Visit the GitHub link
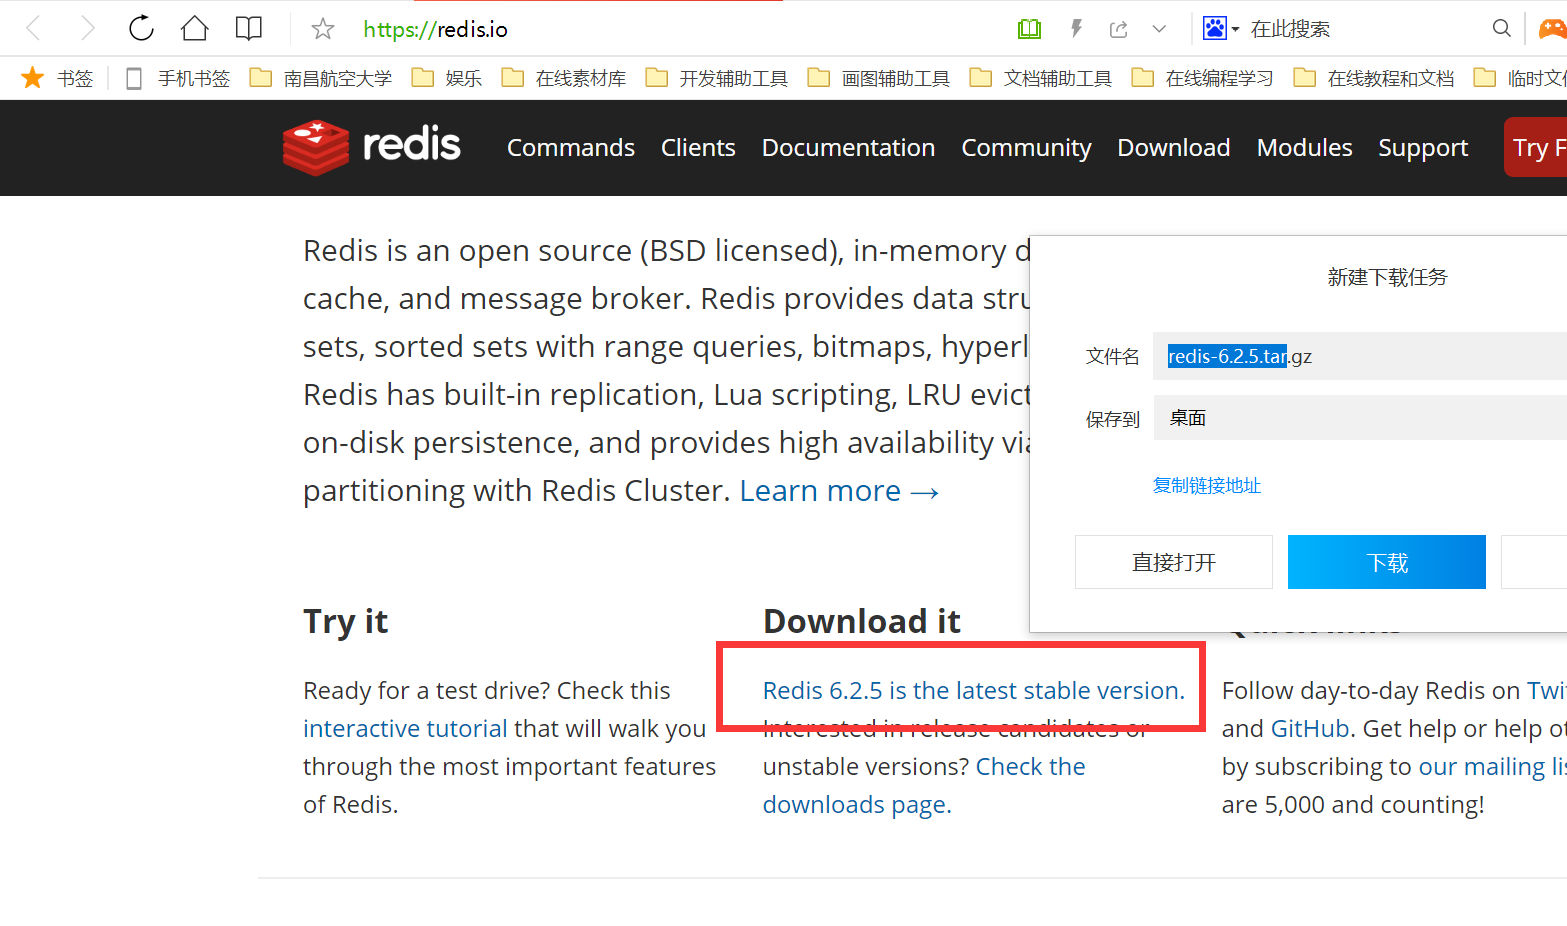The width and height of the screenshot is (1567, 926). [x=1310, y=729]
